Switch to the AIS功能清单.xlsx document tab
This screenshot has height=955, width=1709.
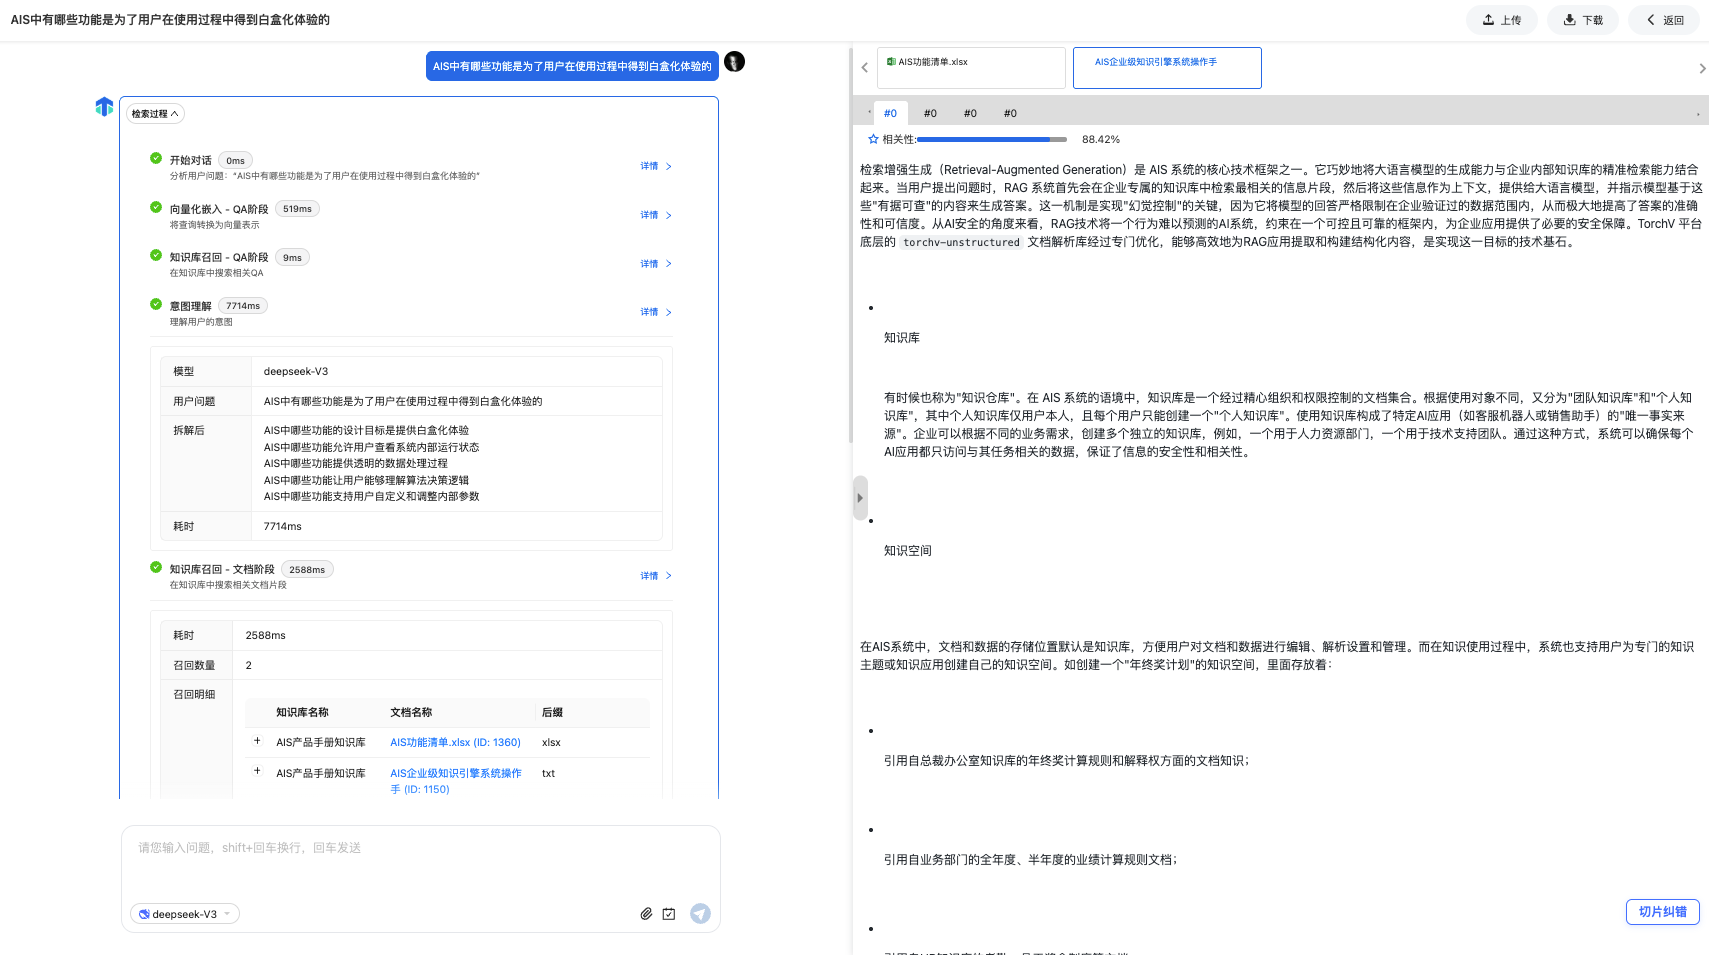[971, 68]
